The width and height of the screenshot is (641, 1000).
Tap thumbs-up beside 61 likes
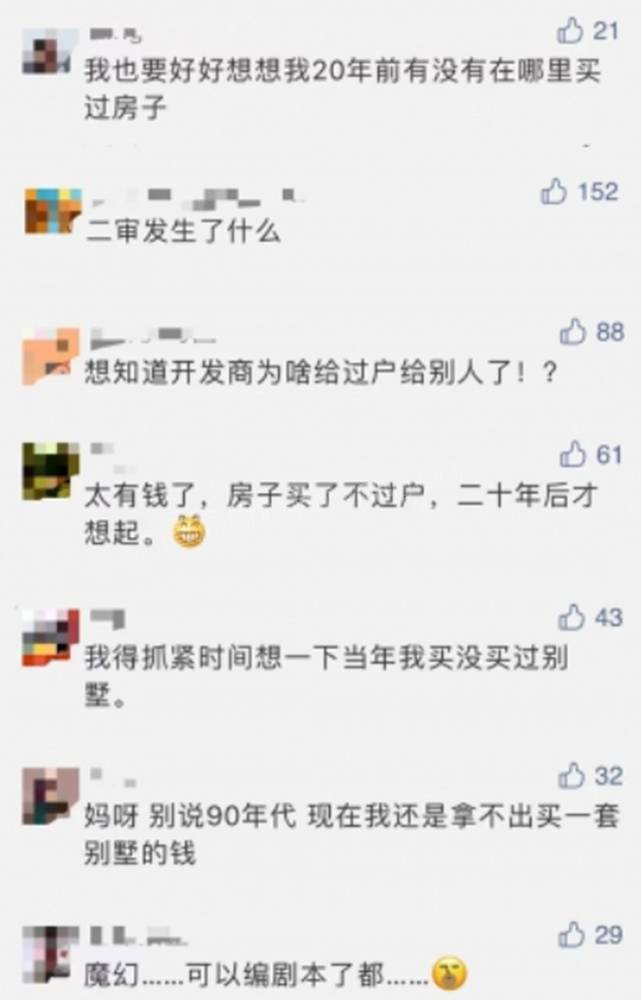[572, 454]
